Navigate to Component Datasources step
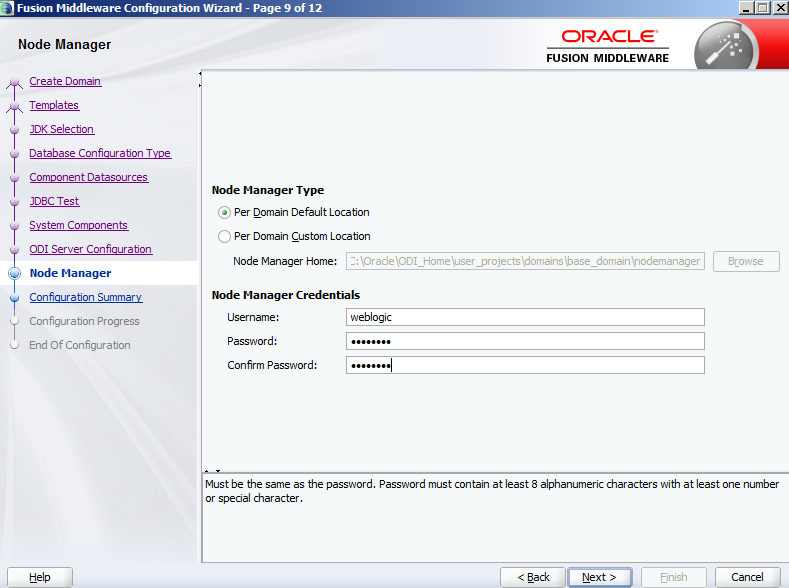This screenshot has height=588, width=789. pyautogui.click(x=88, y=177)
